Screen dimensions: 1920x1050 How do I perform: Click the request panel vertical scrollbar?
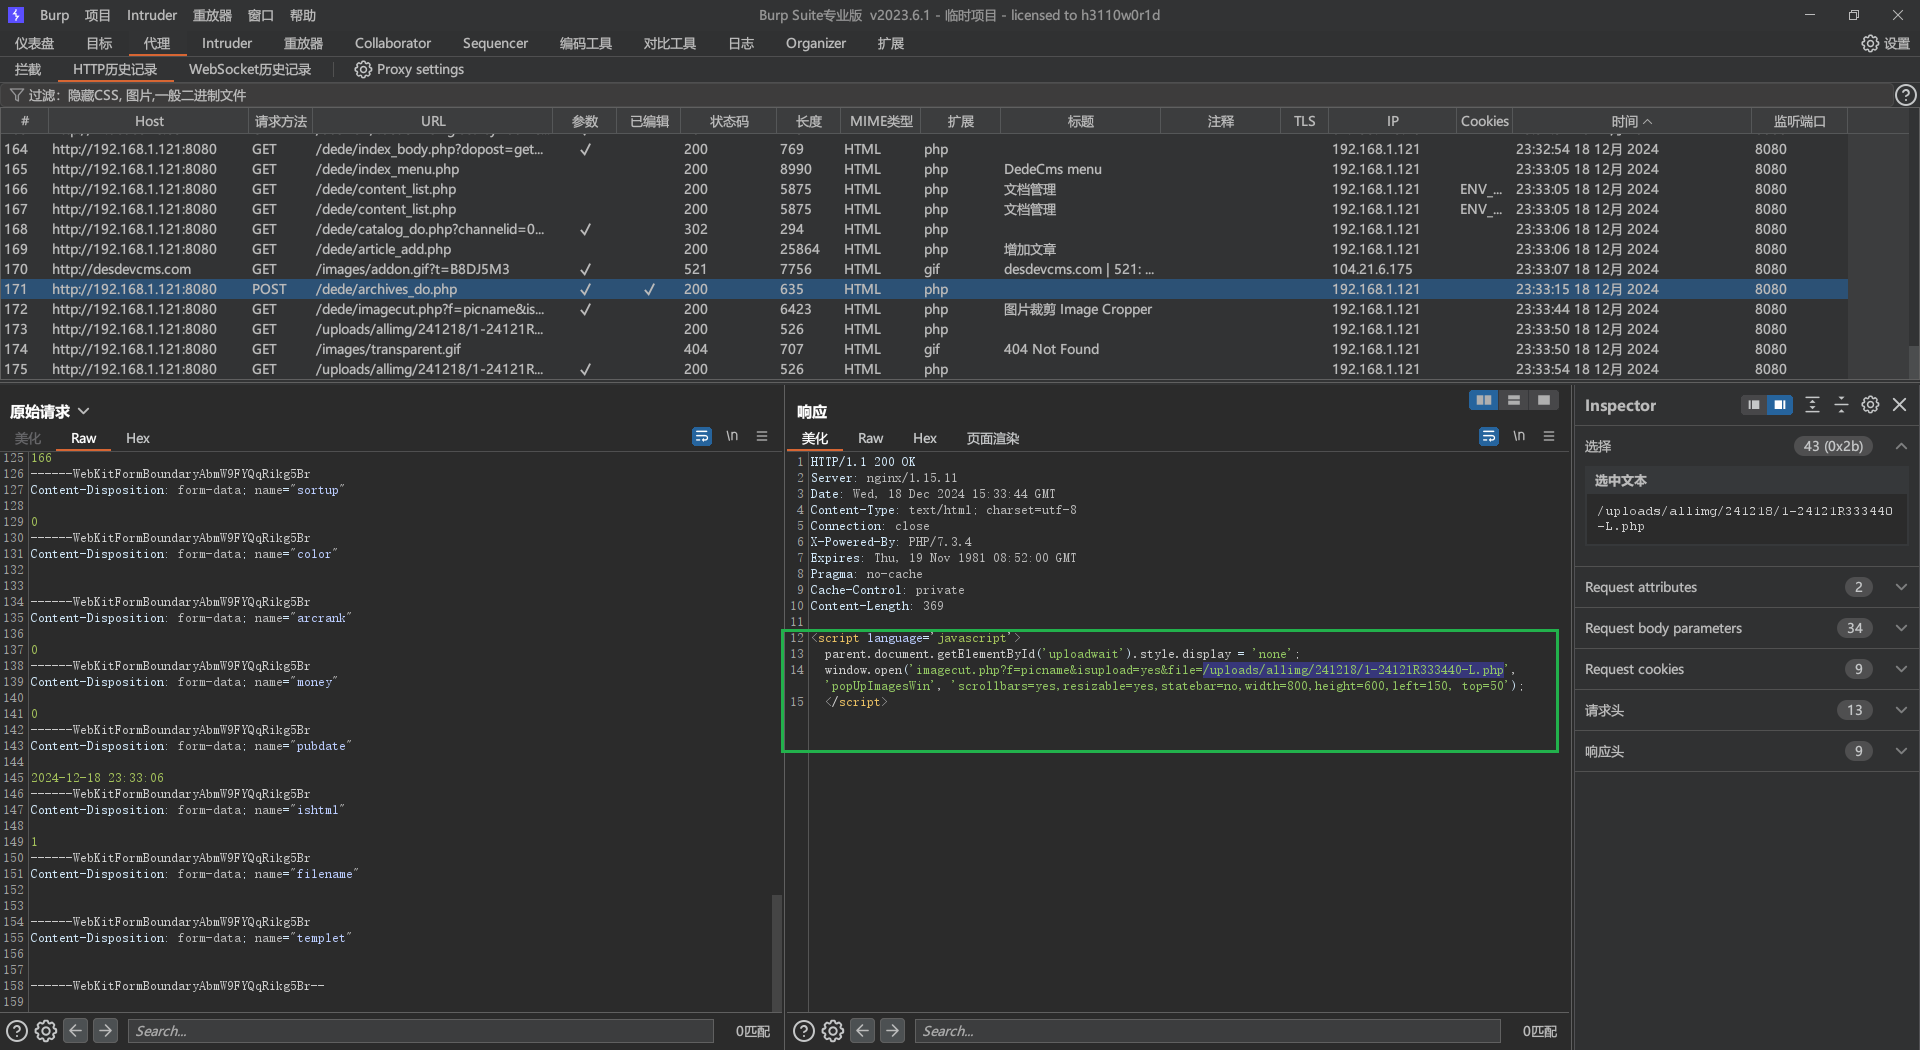(x=776, y=952)
